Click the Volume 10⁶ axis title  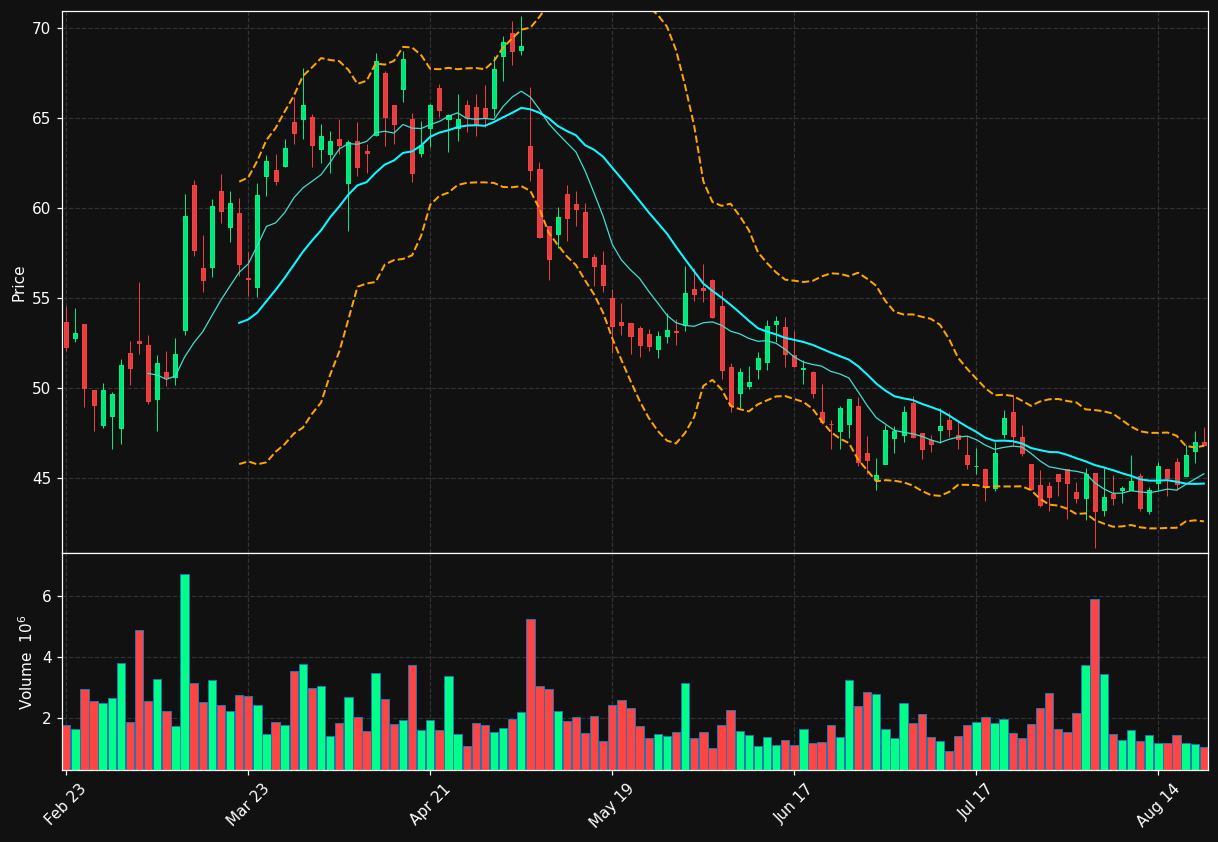[24, 662]
